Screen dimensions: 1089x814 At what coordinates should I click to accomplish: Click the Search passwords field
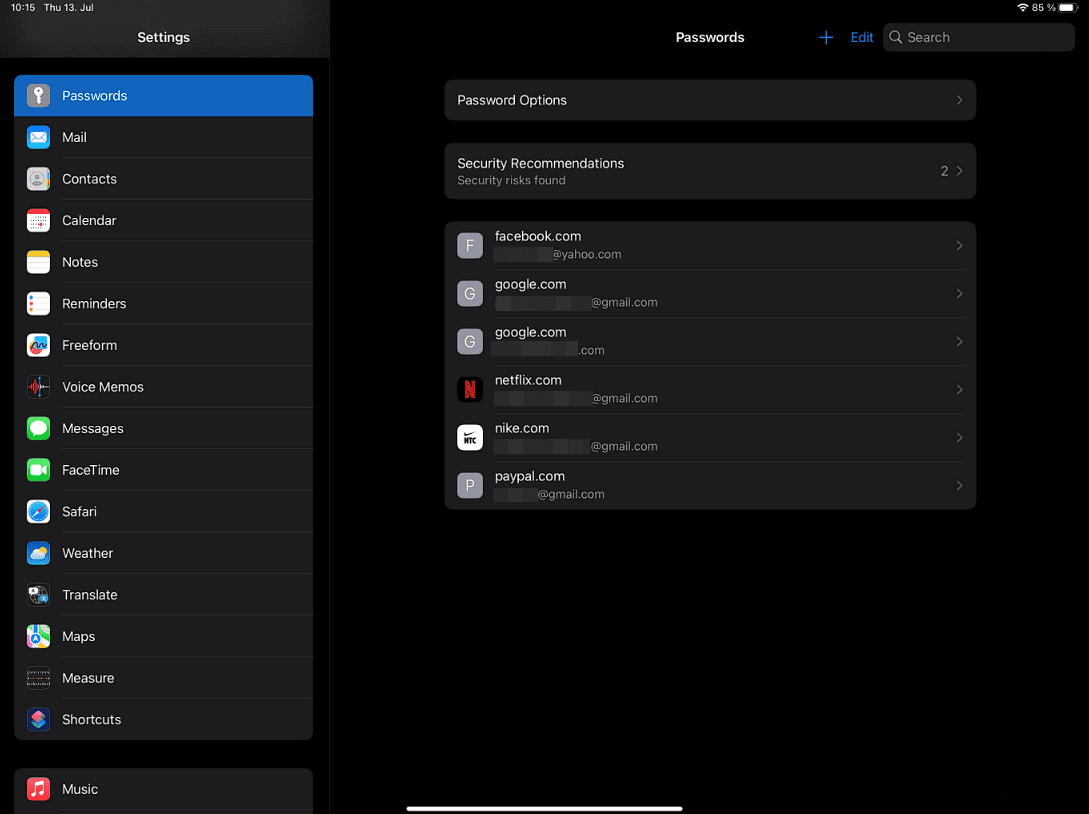point(979,38)
